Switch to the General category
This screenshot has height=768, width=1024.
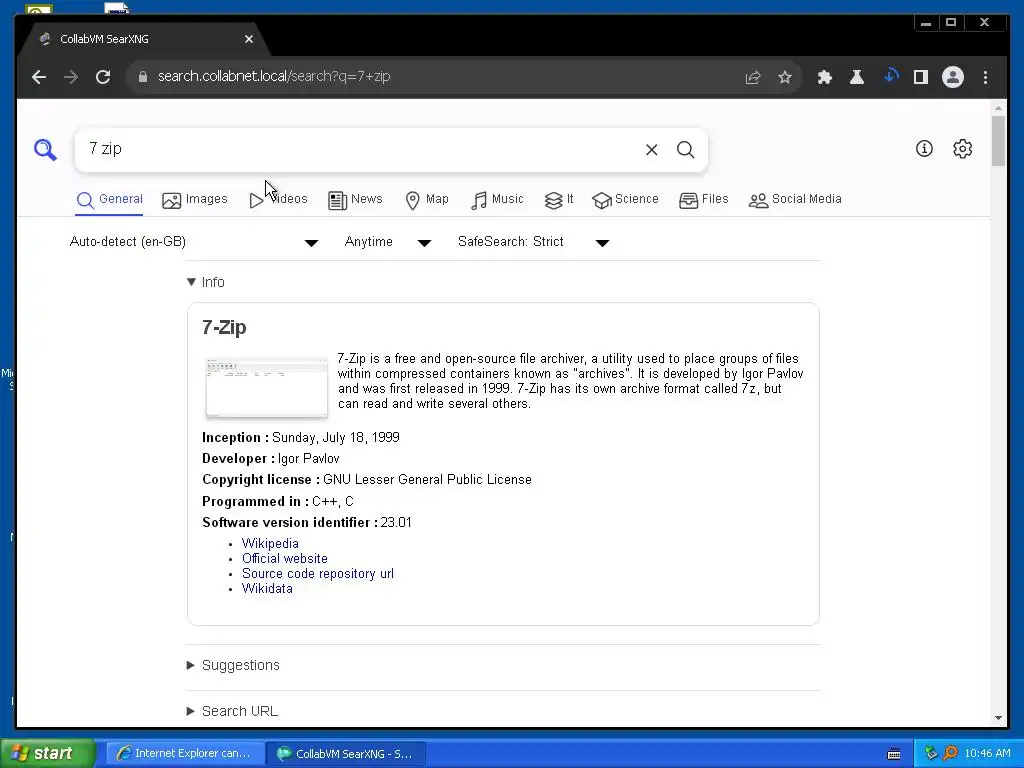pos(110,200)
